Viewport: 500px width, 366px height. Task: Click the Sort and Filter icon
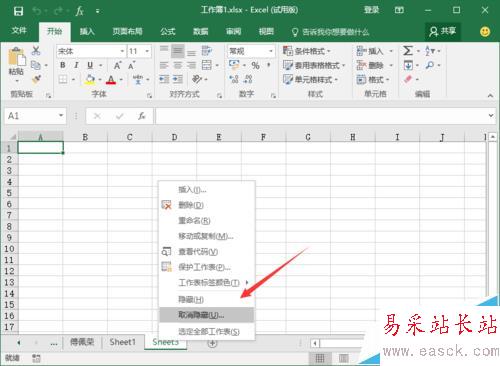point(430,51)
